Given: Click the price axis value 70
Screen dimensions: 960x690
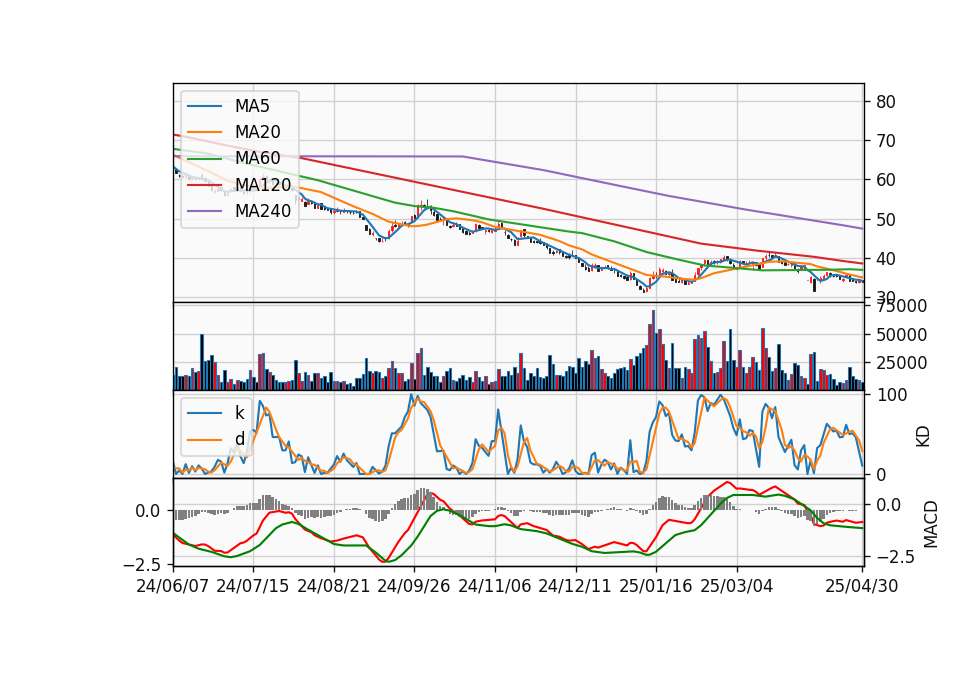Looking at the screenshot, I should (x=885, y=141).
